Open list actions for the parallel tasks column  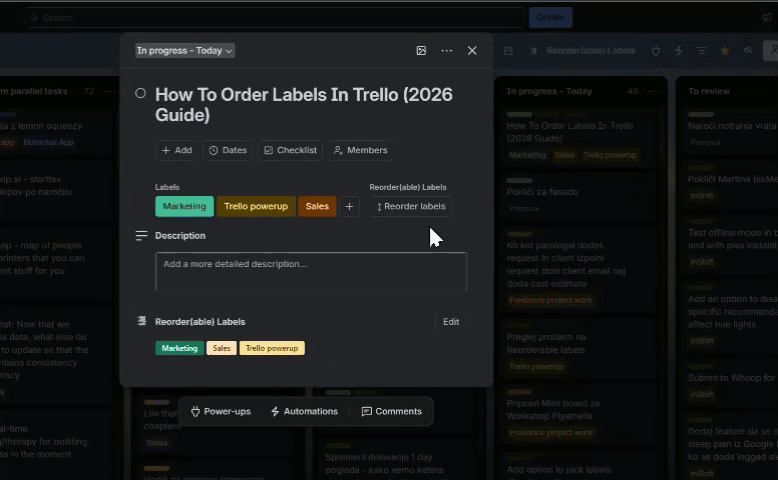(x=108, y=91)
